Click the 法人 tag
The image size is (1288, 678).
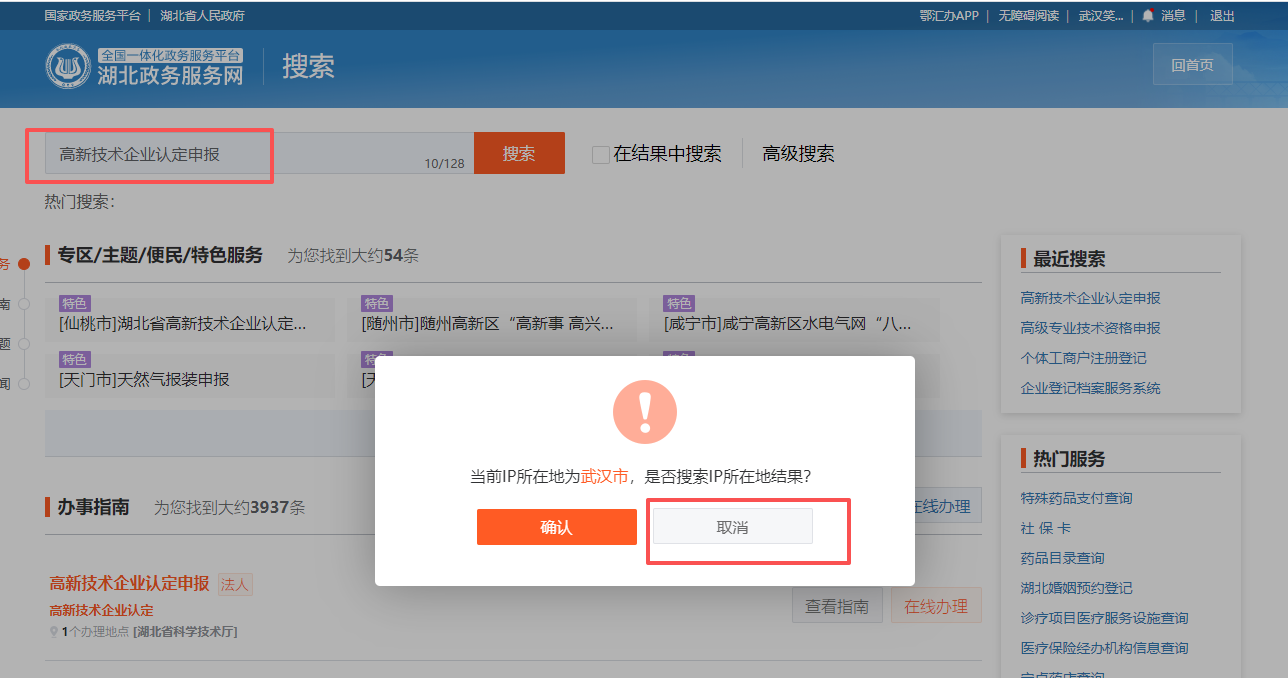235,584
